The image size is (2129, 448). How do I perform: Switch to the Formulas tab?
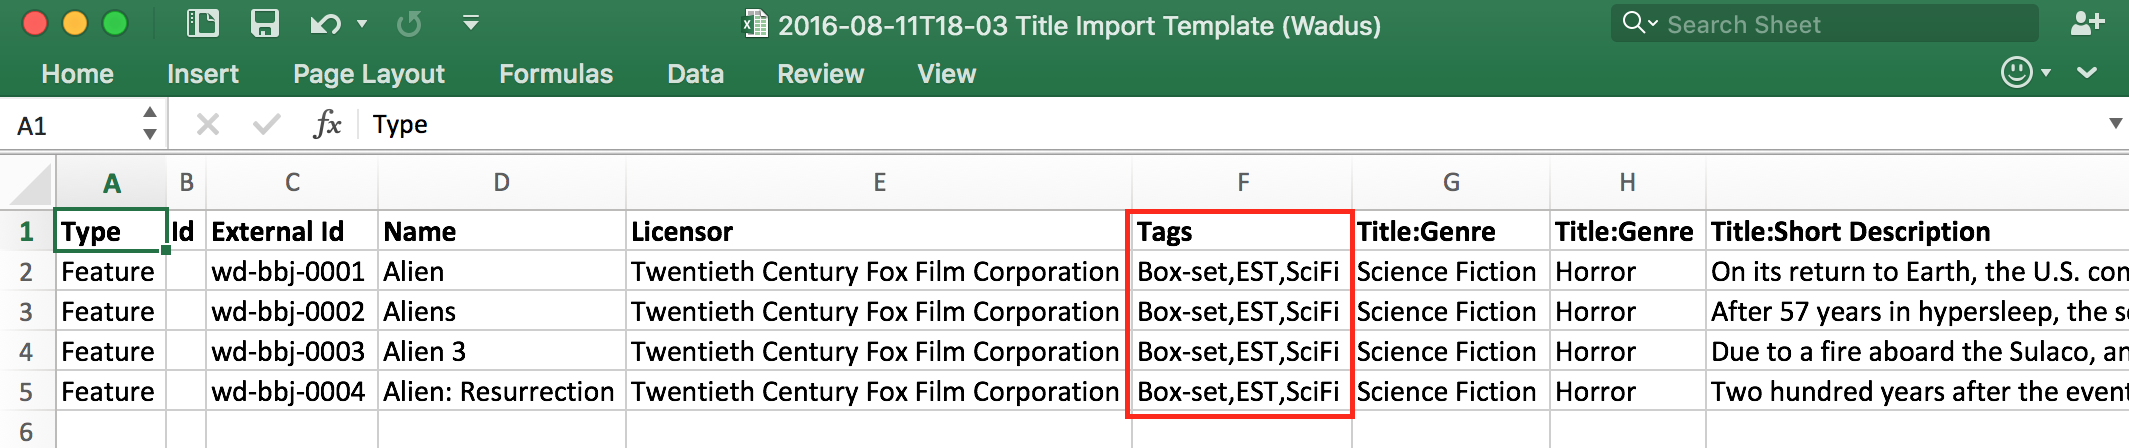[x=556, y=74]
